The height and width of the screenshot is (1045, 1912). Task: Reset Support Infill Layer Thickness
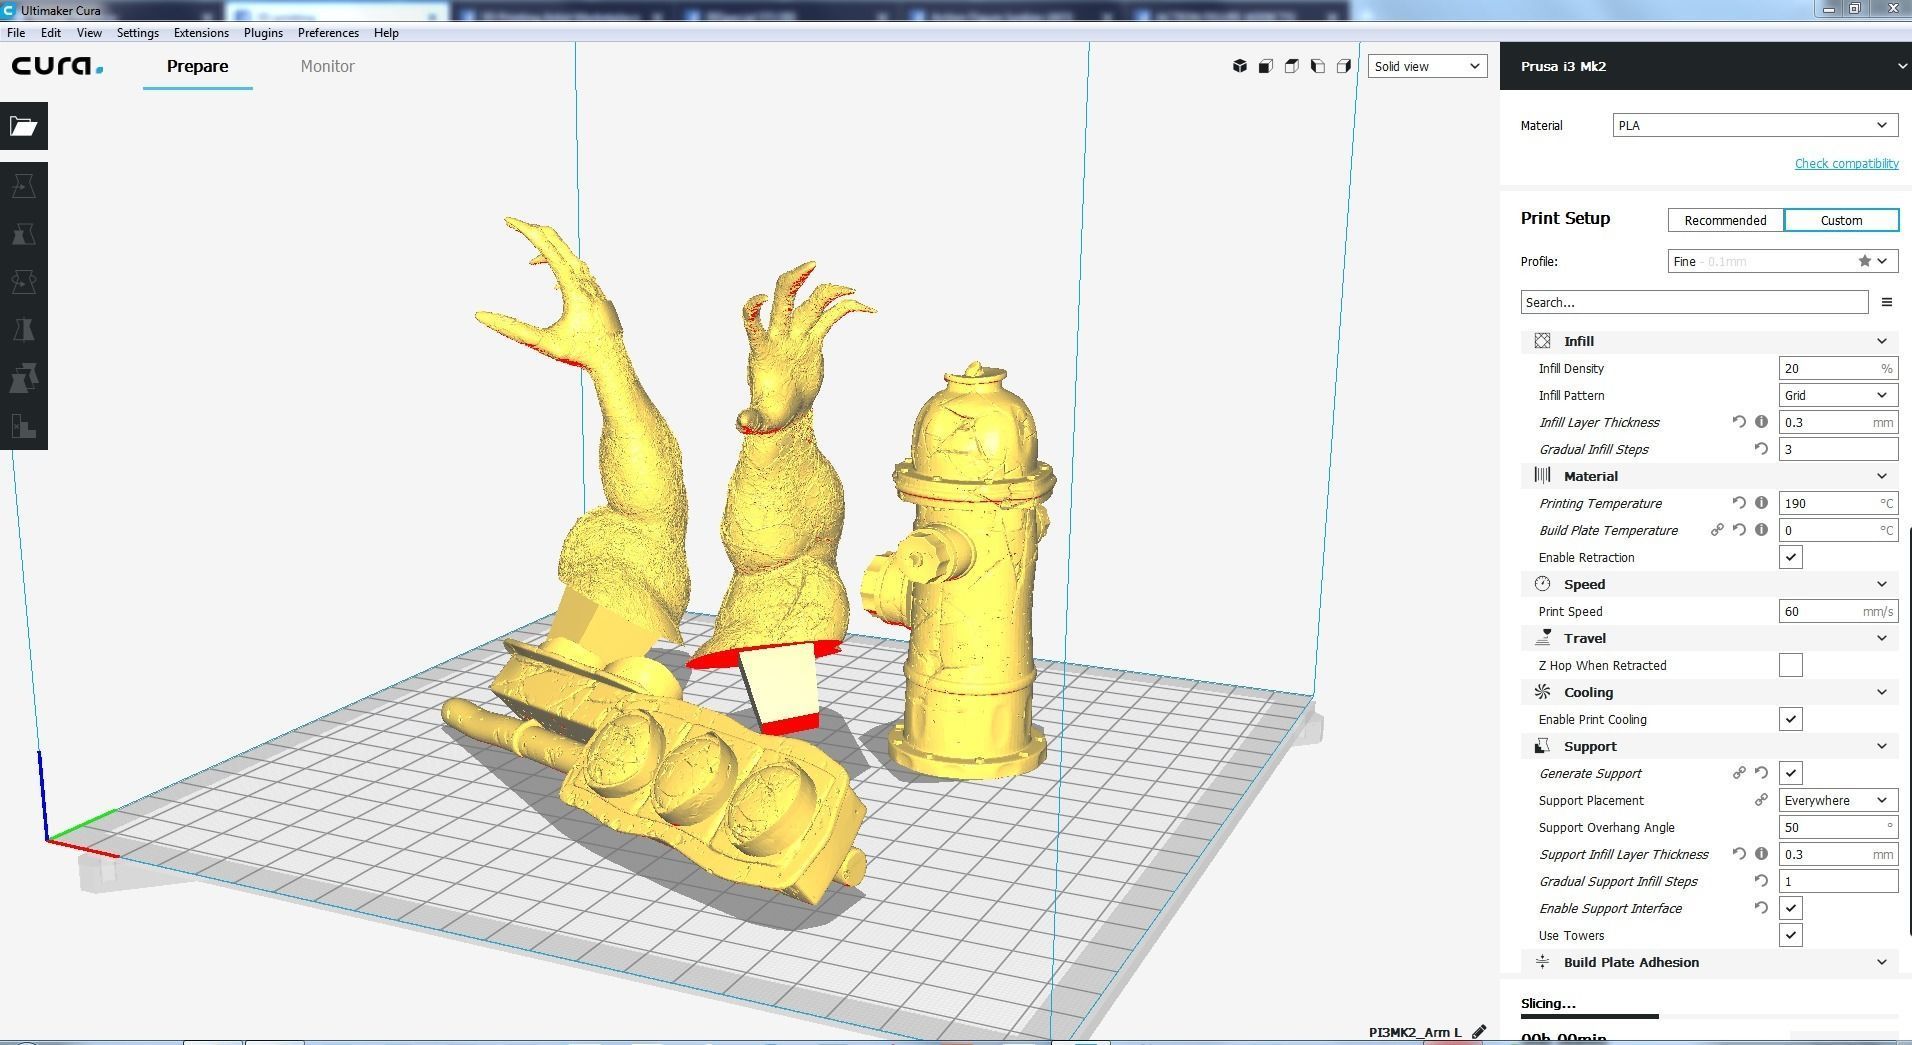tap(1739, 854)
